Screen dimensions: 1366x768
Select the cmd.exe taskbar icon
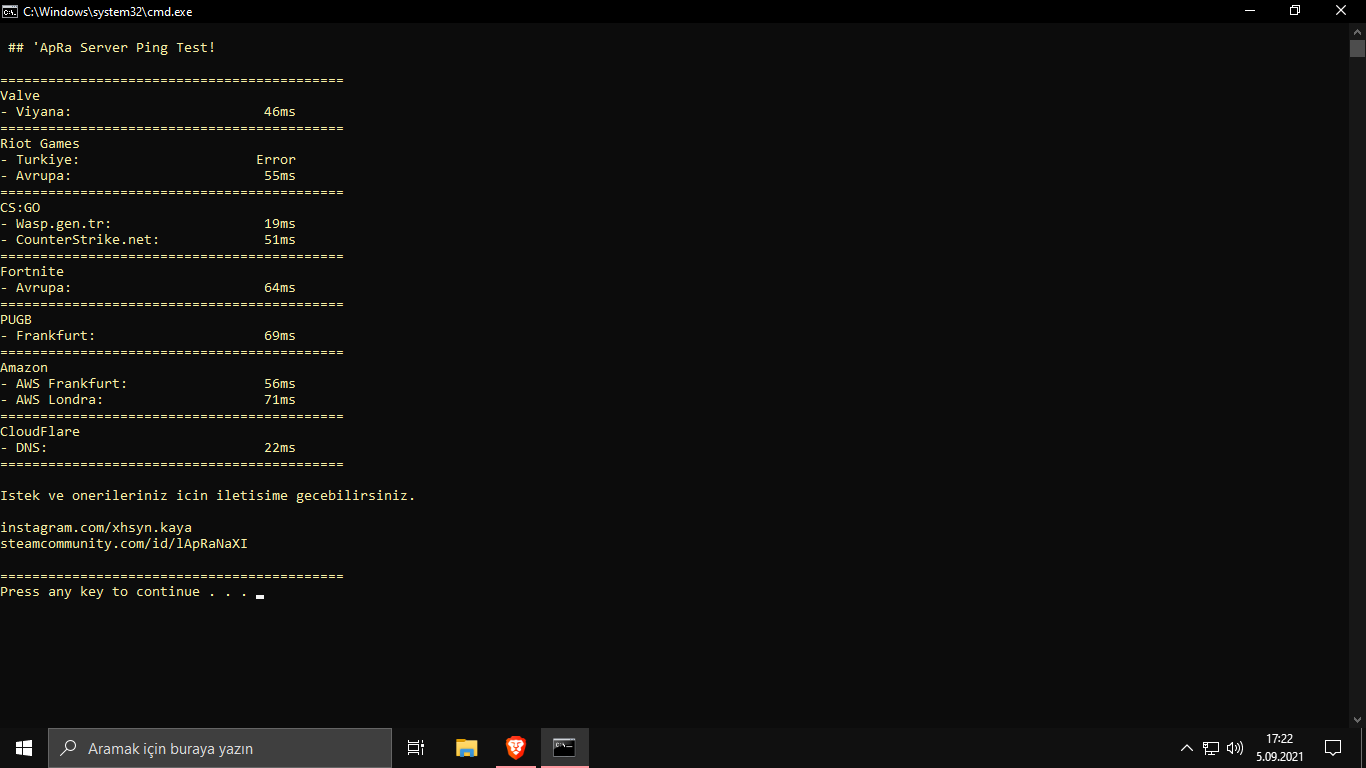pyautogui.click(x=565, y=748)
